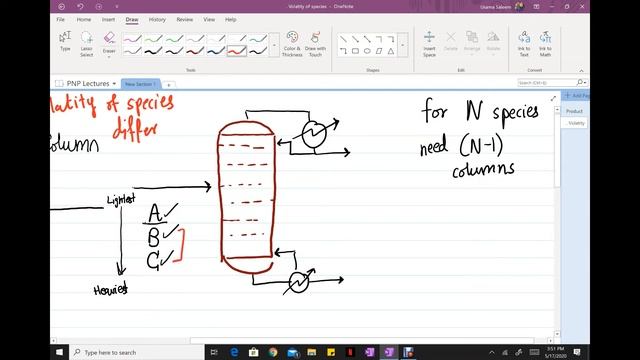Click the Insert Space tool

[429, 44]
